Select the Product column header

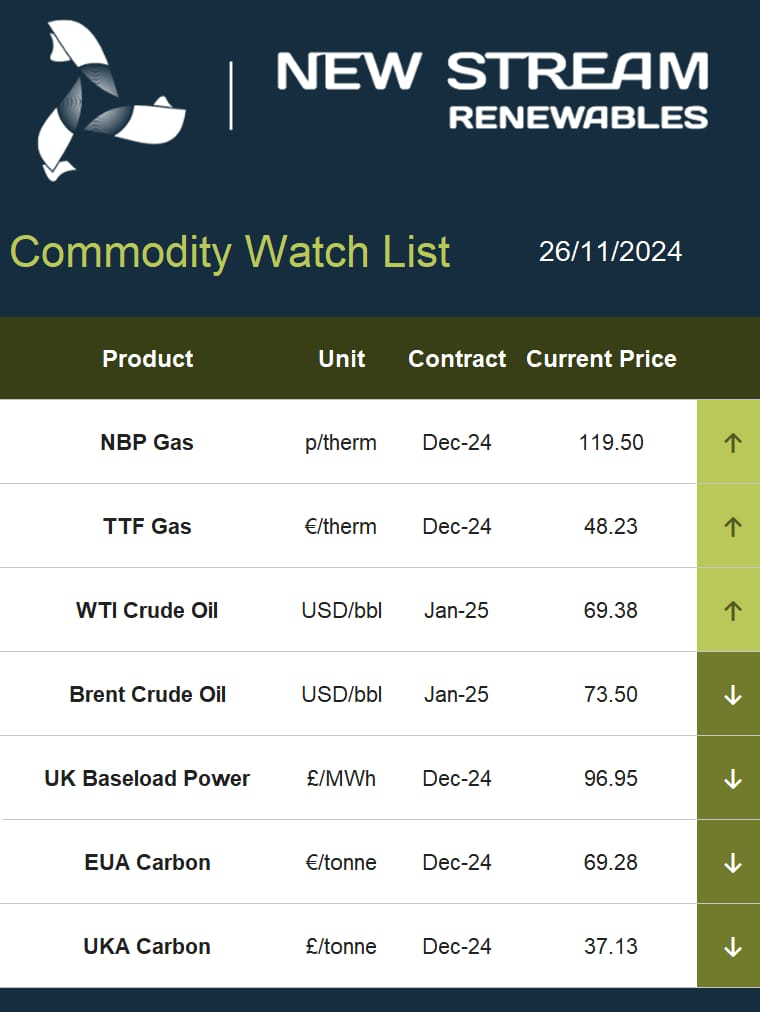pyautogui.click(x=148, y=359)
